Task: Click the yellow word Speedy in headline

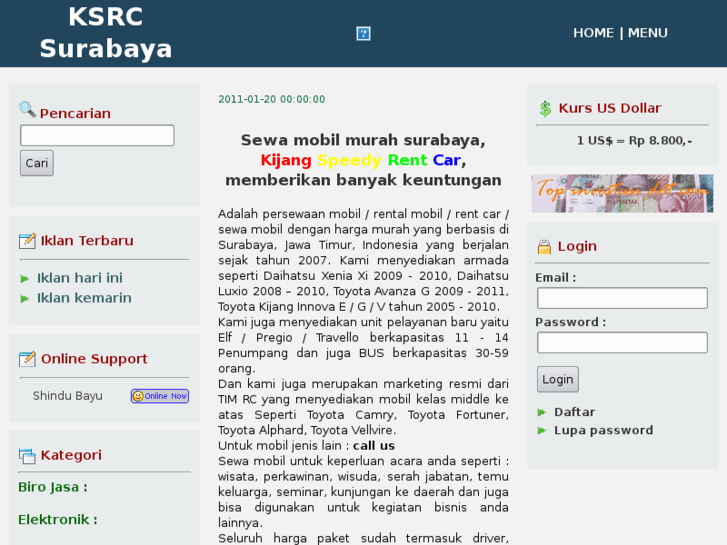Action: (x=349, y=160)
